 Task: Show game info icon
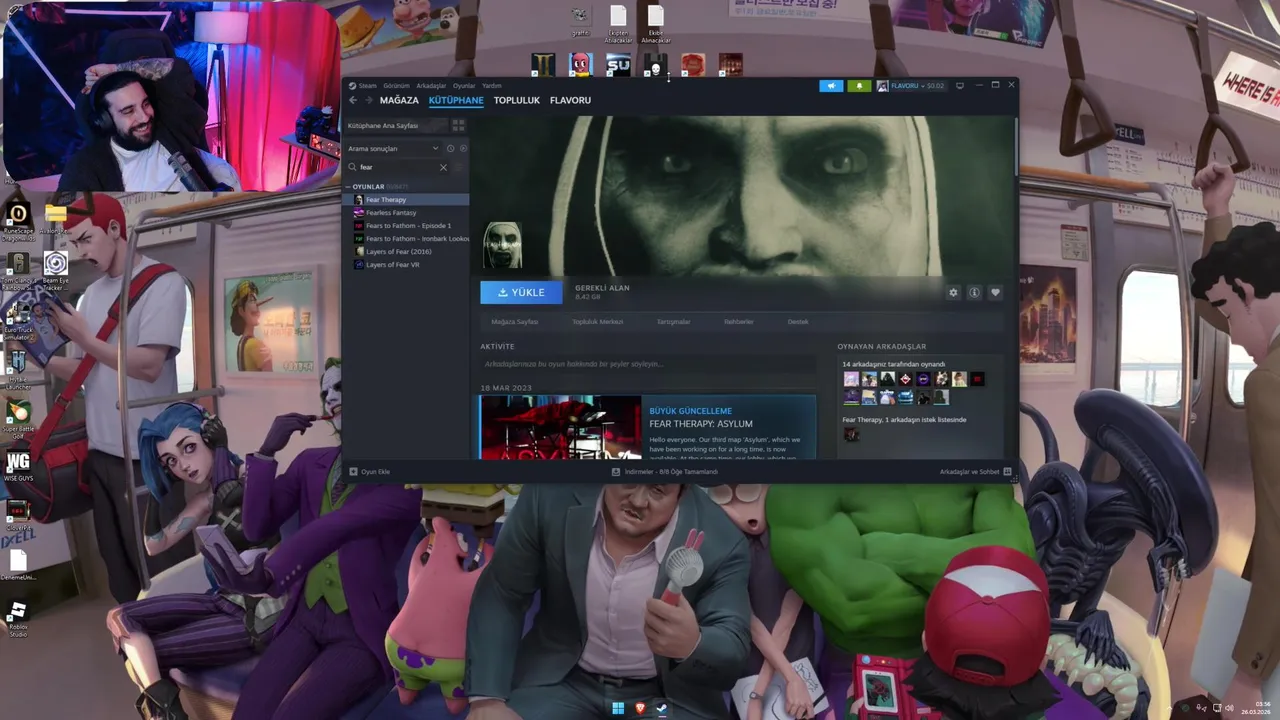tap(974, 292)
